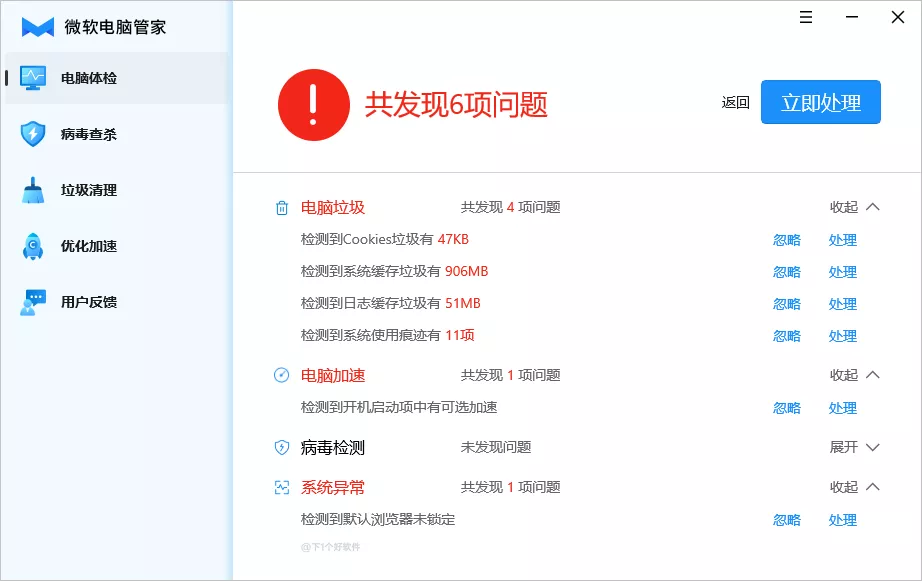
Task: Fix 默认浏览器未锁定 via its 处理 link
Action: [842, 520]
